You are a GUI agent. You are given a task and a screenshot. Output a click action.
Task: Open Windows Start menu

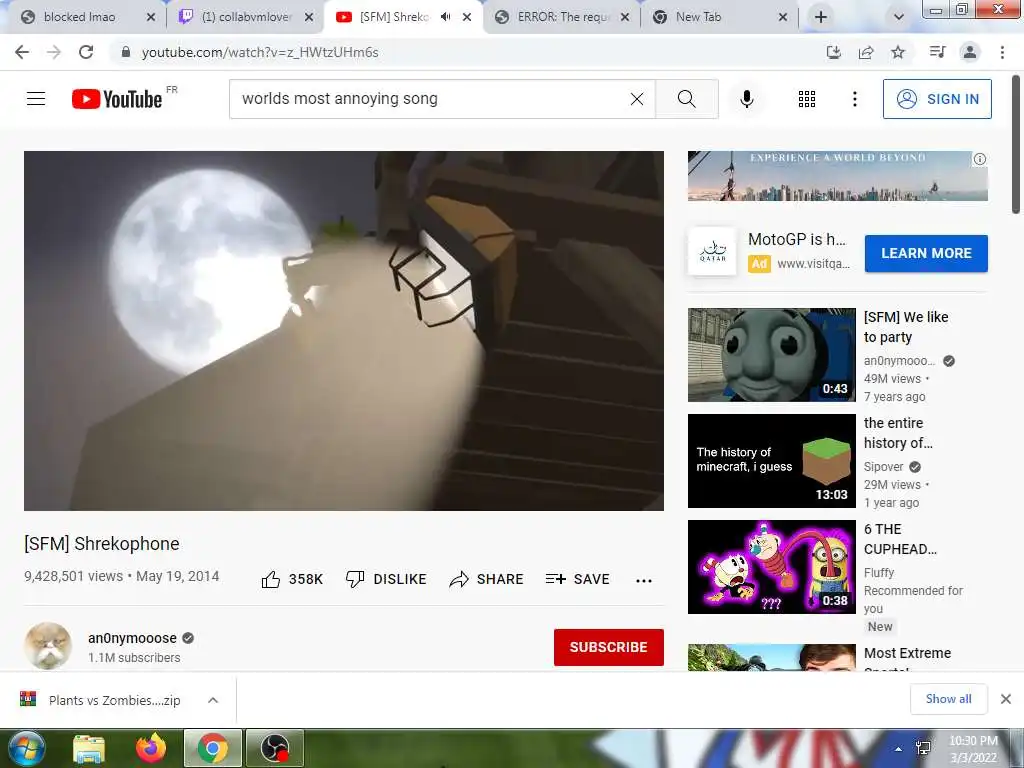click(26, 748)
